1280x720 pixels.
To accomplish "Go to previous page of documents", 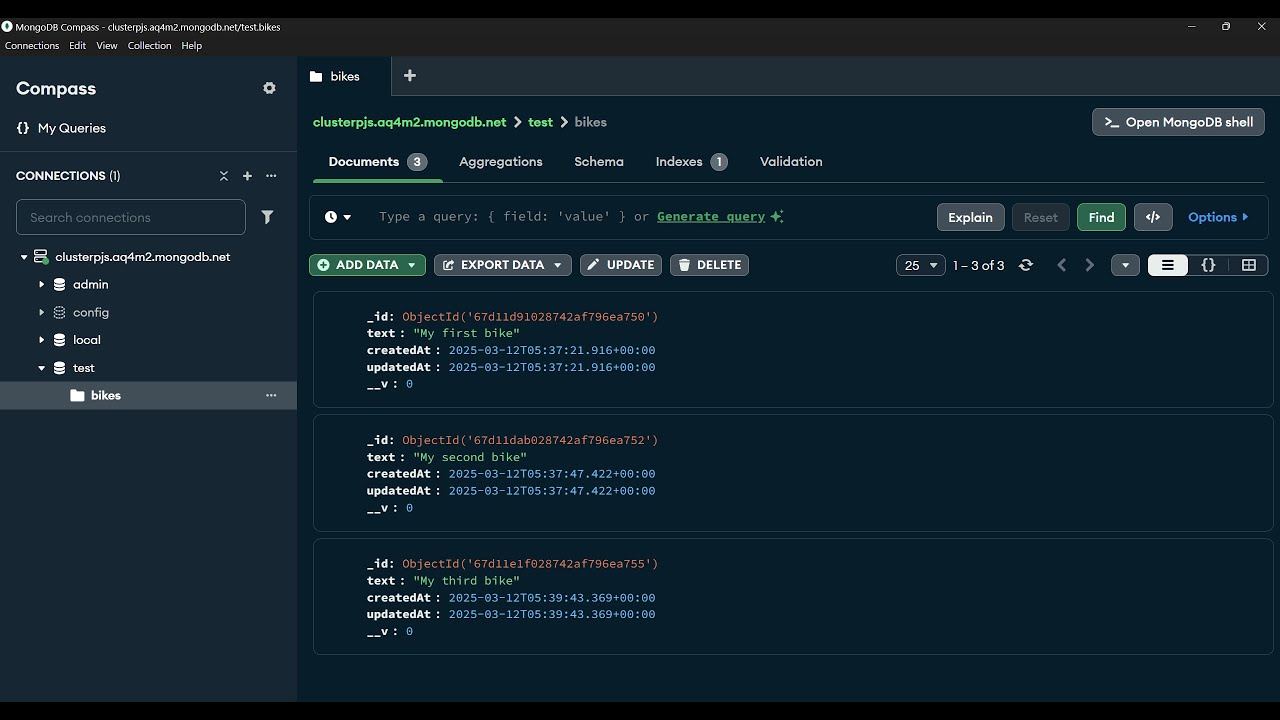I will (x=1062, y=265).
